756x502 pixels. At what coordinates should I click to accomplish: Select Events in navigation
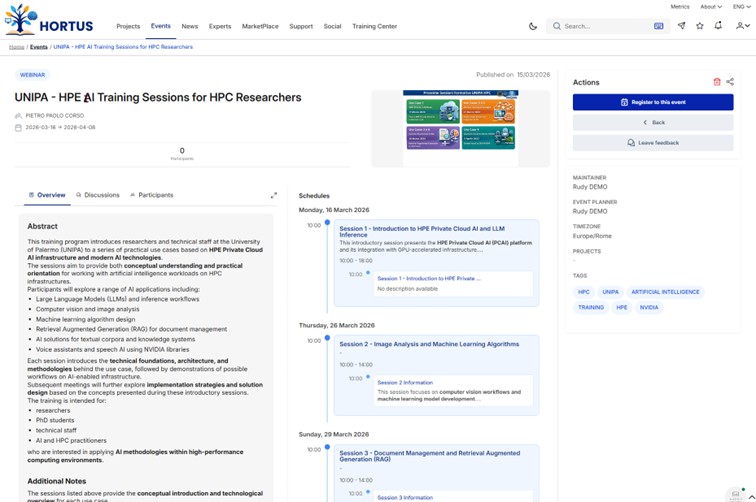(x=161, y=26)
